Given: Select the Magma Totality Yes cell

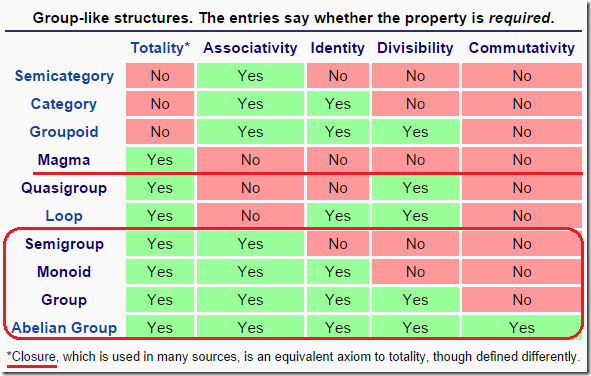Looking at the screenshot, I should [x=160, y=160].
